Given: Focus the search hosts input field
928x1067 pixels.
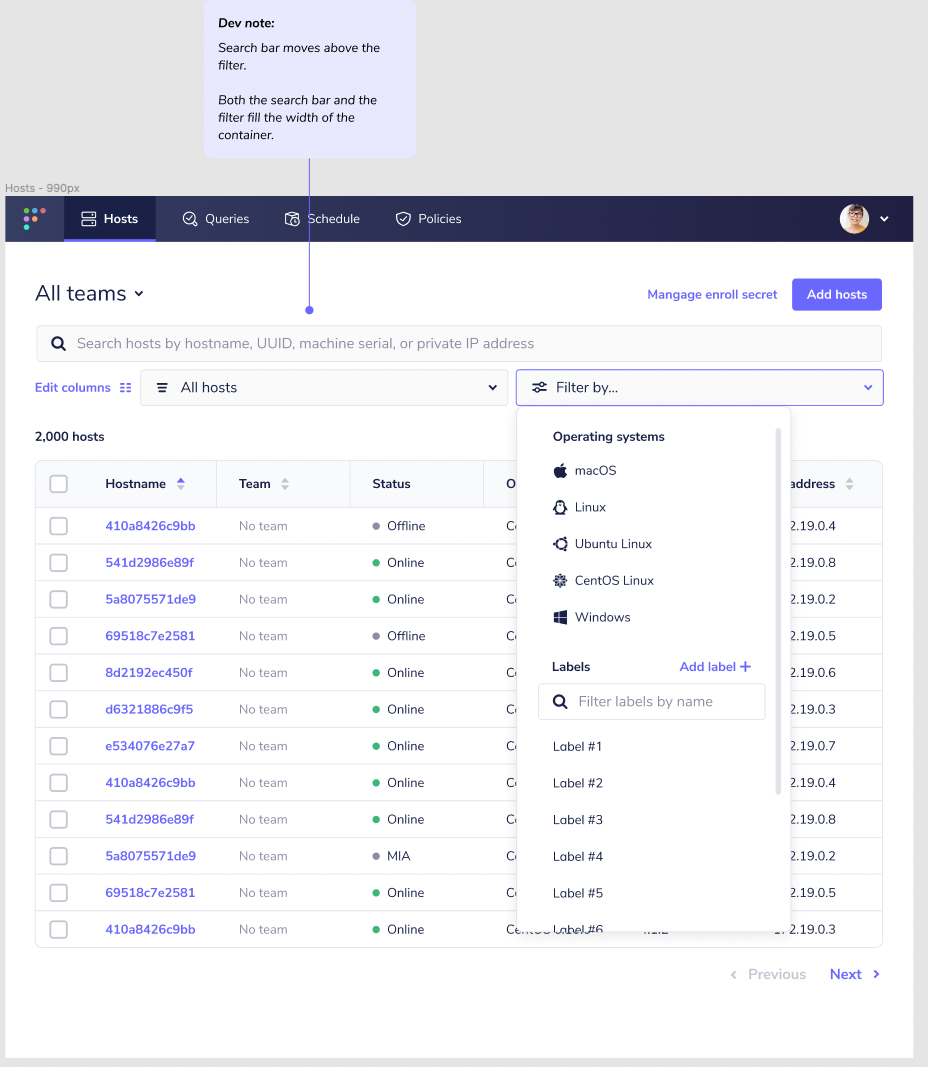Looking at the screenshot, I should (x=459, y=344).
